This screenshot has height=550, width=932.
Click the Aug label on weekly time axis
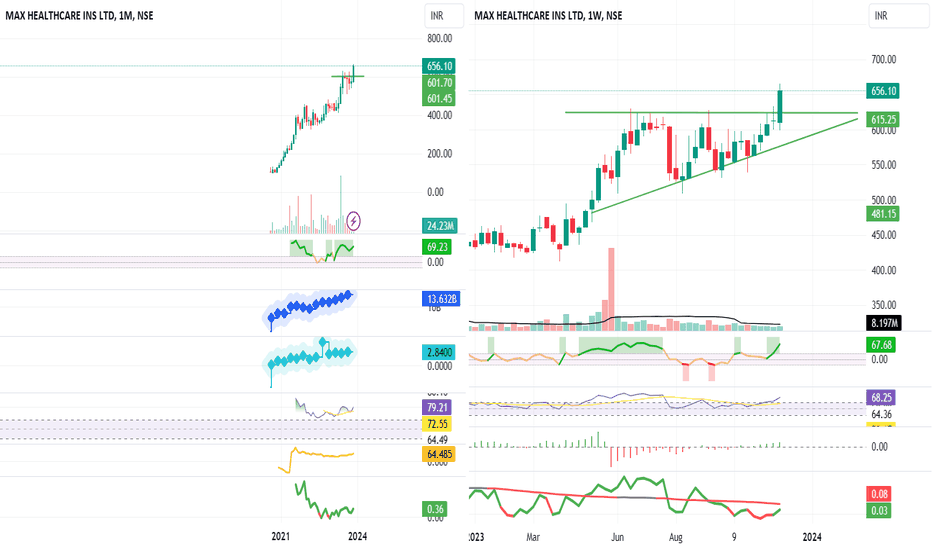[676, 537]
